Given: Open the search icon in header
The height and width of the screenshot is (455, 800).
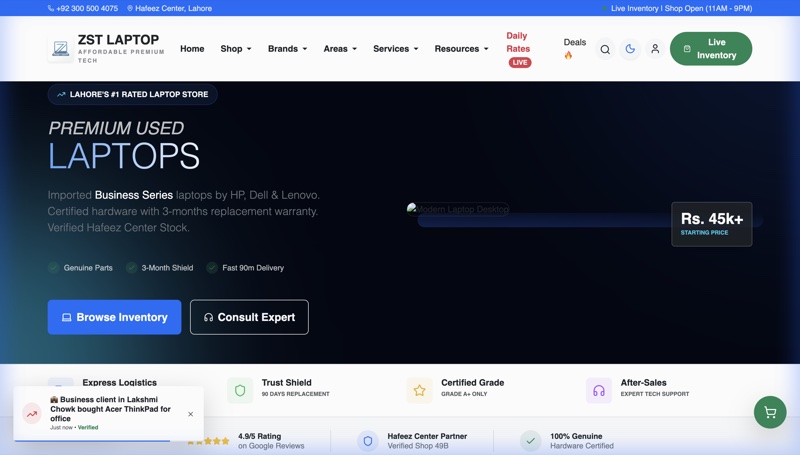Looking at the screenshot, I should [x=605, y=49].
